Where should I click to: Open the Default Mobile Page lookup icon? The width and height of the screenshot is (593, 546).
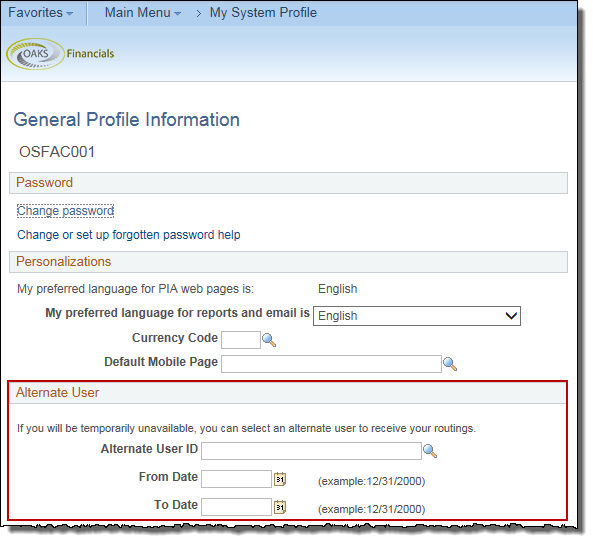450,365
